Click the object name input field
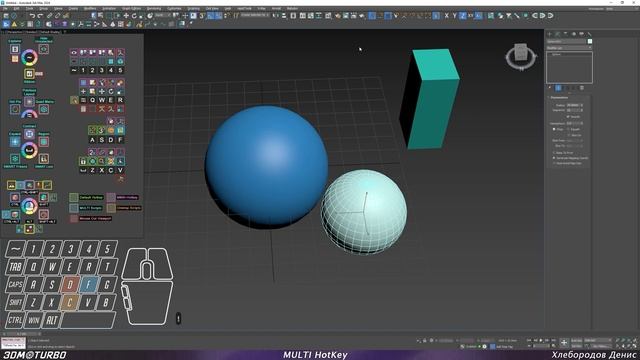The image size is (640, 360). click(x=567, y=42)
